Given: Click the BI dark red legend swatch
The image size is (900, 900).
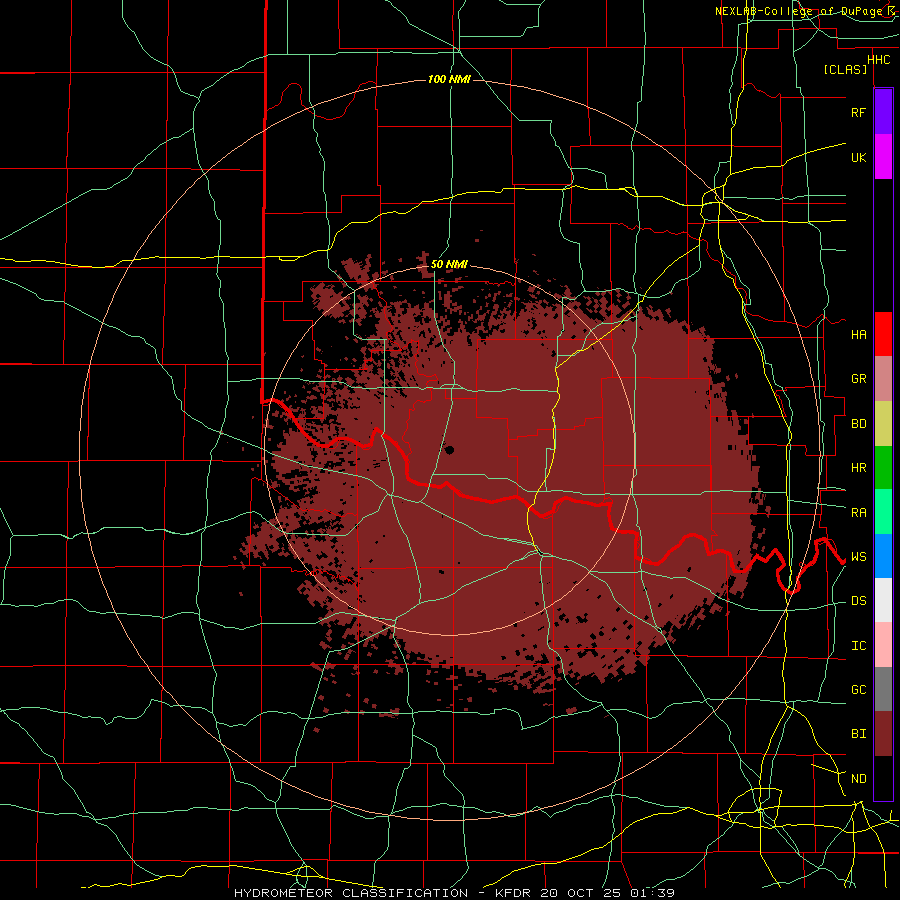Looking at the screenshot, I should point(883,734).
